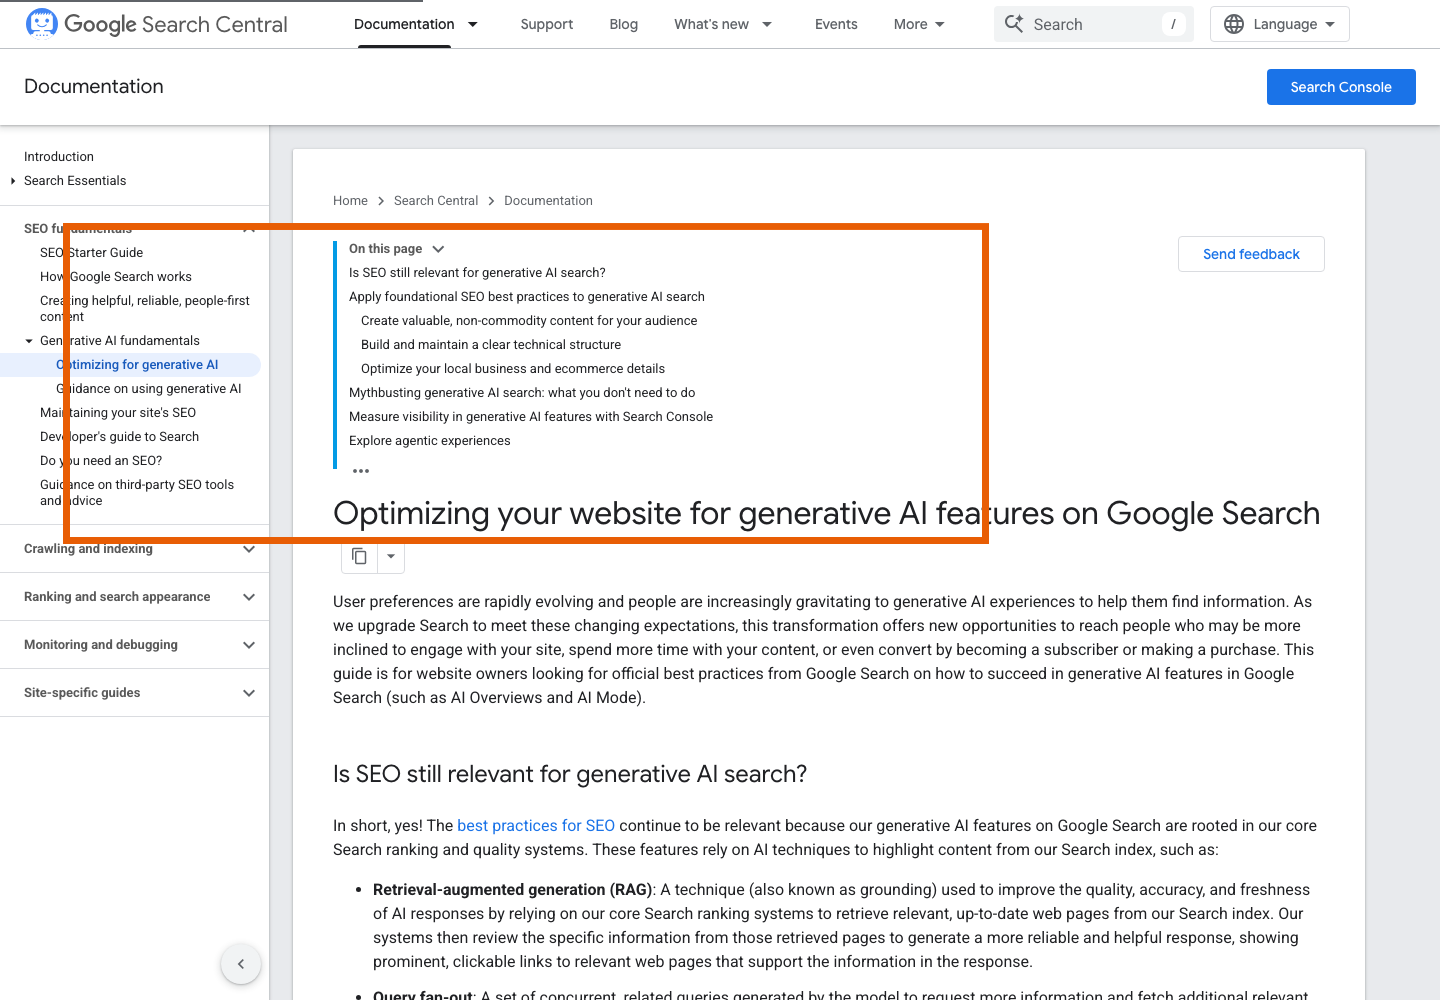Select Optimizing for generative AI
The height and width of the screenshot is (1000, 1440).
pos(137,365)
